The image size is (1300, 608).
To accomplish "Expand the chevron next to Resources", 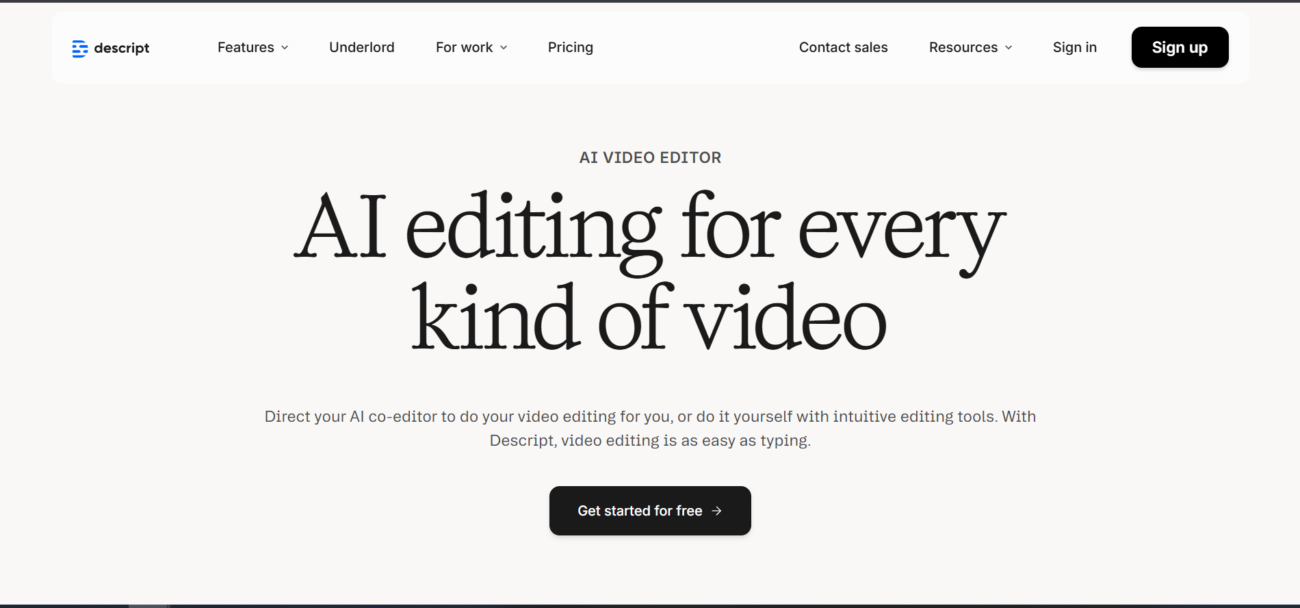I will pyautogui.click(x=1008, y=48).
